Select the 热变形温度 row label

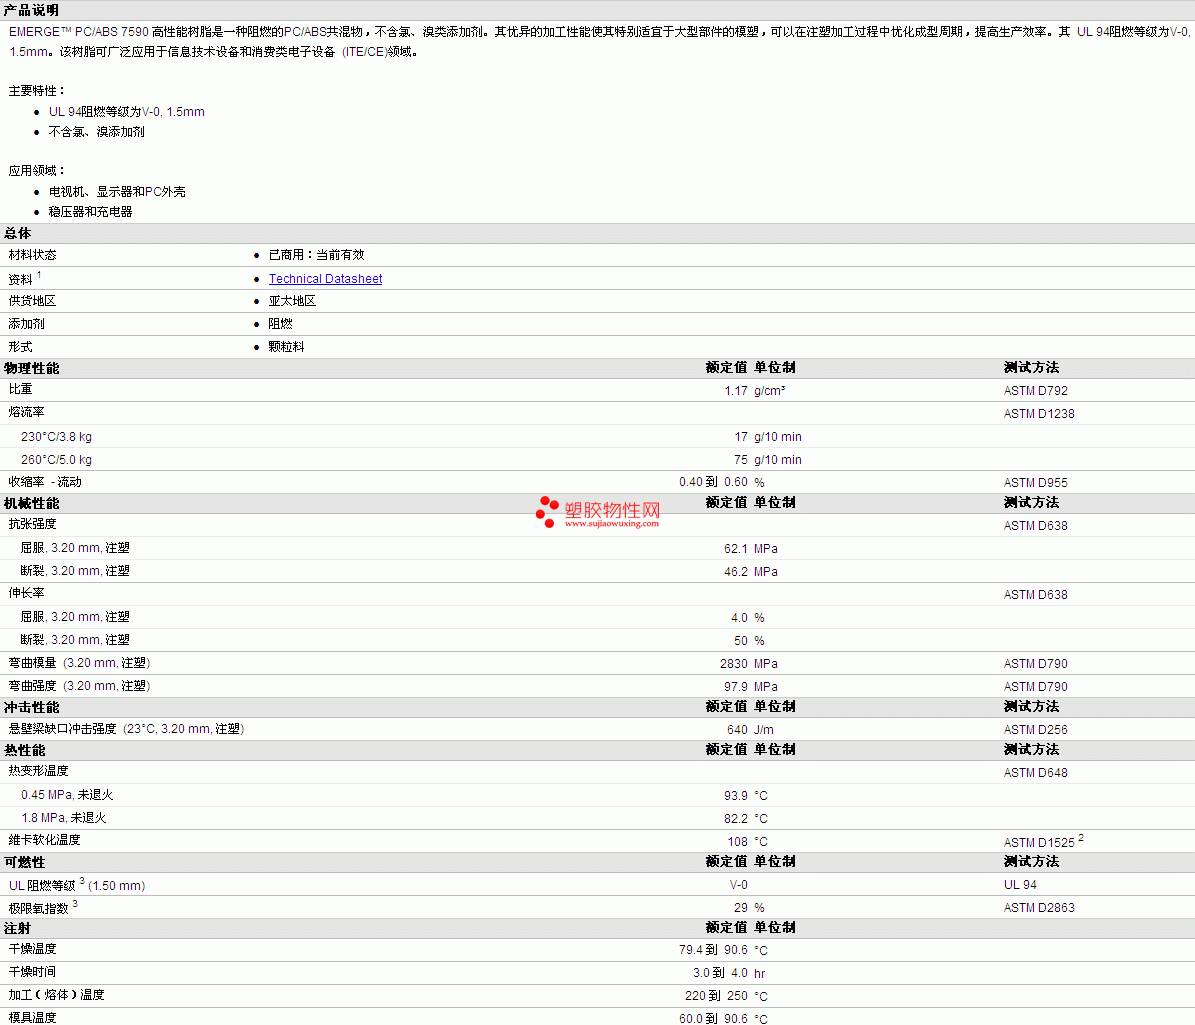click(39, 771)
